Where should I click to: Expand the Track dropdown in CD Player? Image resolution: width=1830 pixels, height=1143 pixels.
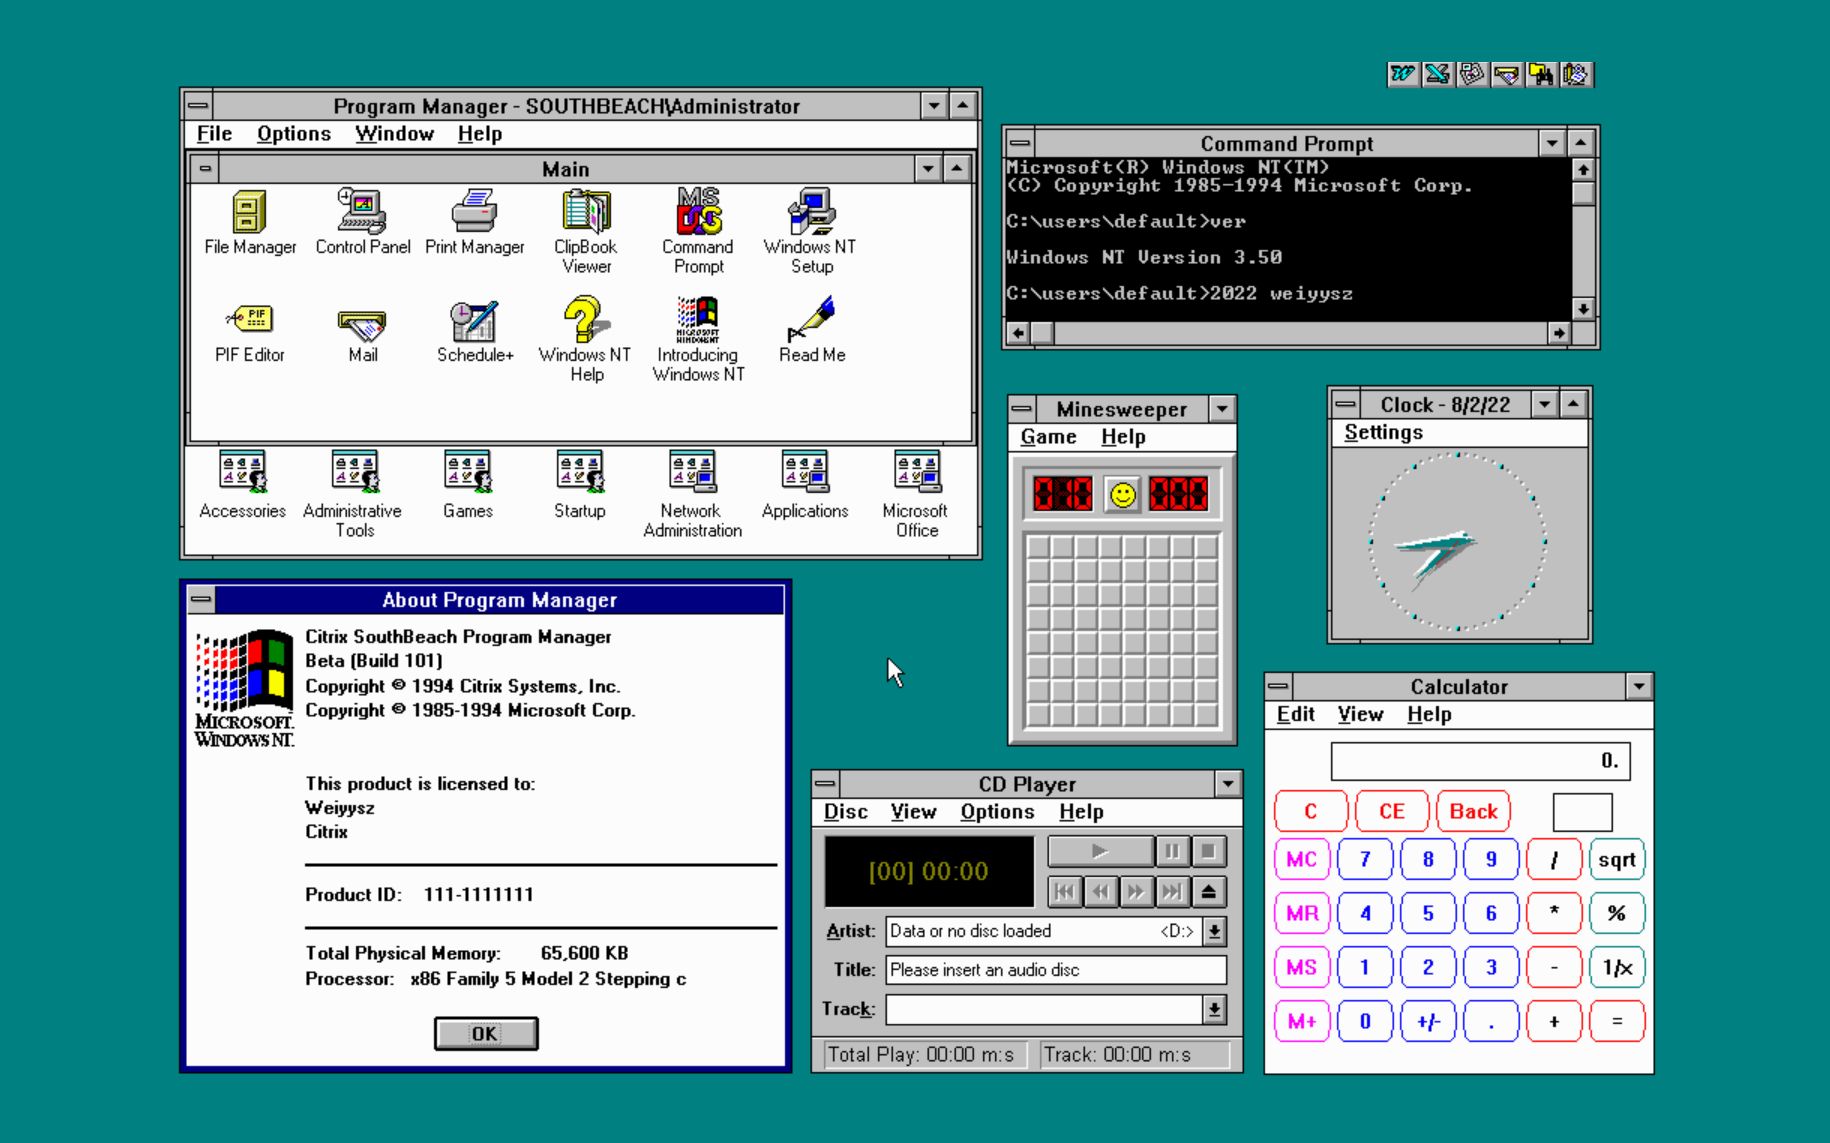1214,1009
